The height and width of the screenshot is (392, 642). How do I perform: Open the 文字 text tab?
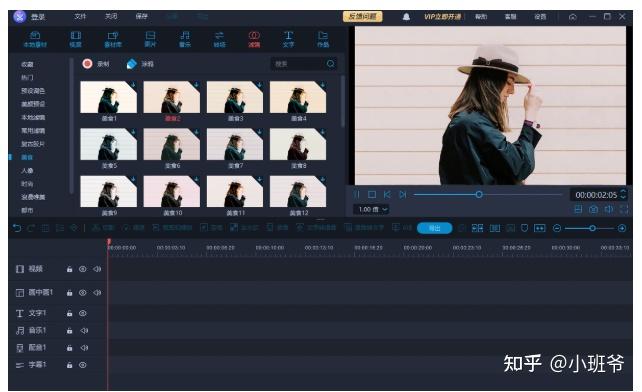point(288,39)
